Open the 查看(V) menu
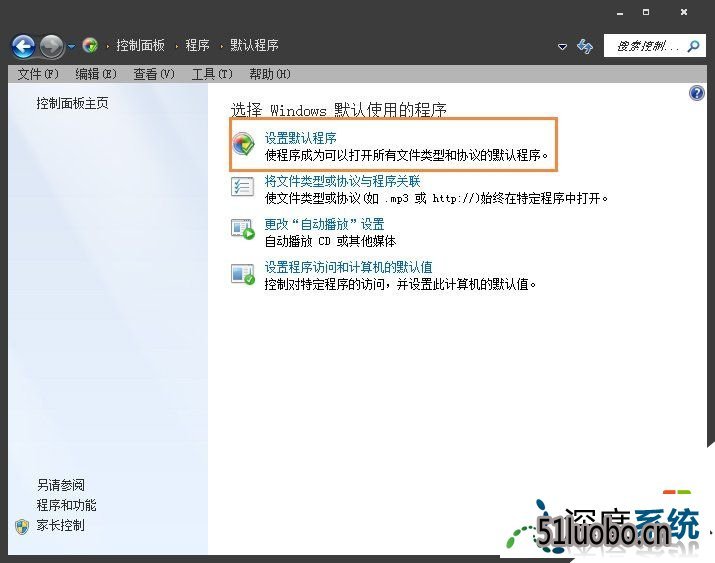The width and height of the screenshot is (715, 563). [154, 74]
